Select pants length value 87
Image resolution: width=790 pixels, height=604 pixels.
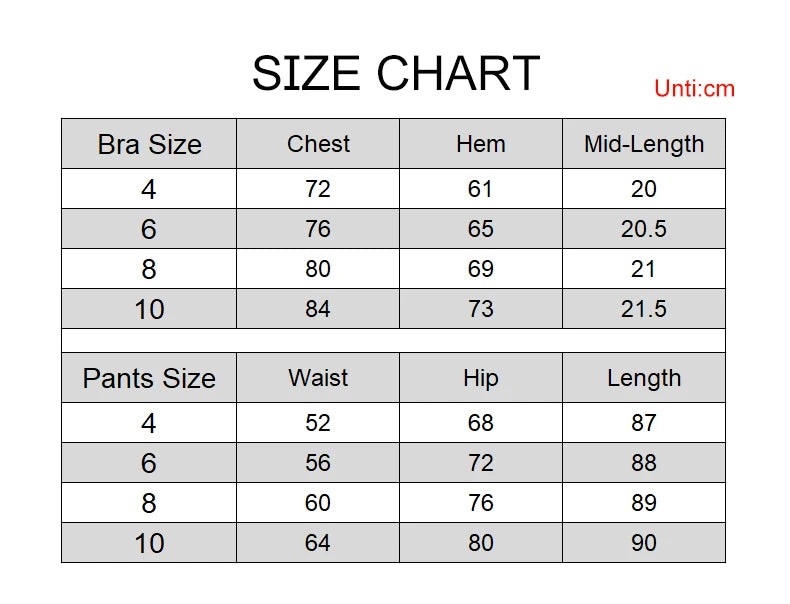[x=643, y=423]
